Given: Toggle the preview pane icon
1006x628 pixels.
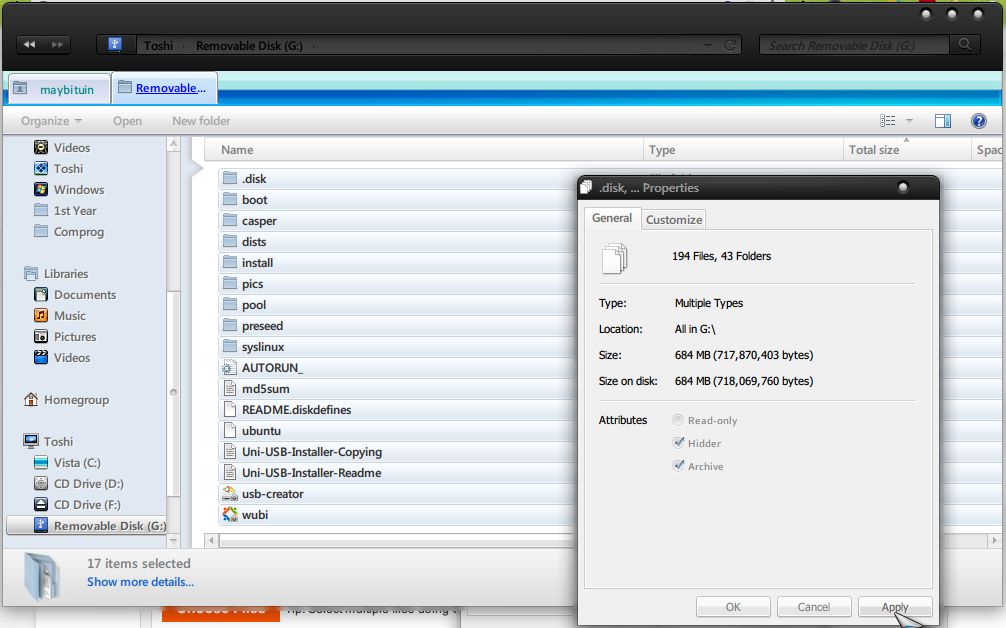Looking at the screenshot, I should (942, 121).
